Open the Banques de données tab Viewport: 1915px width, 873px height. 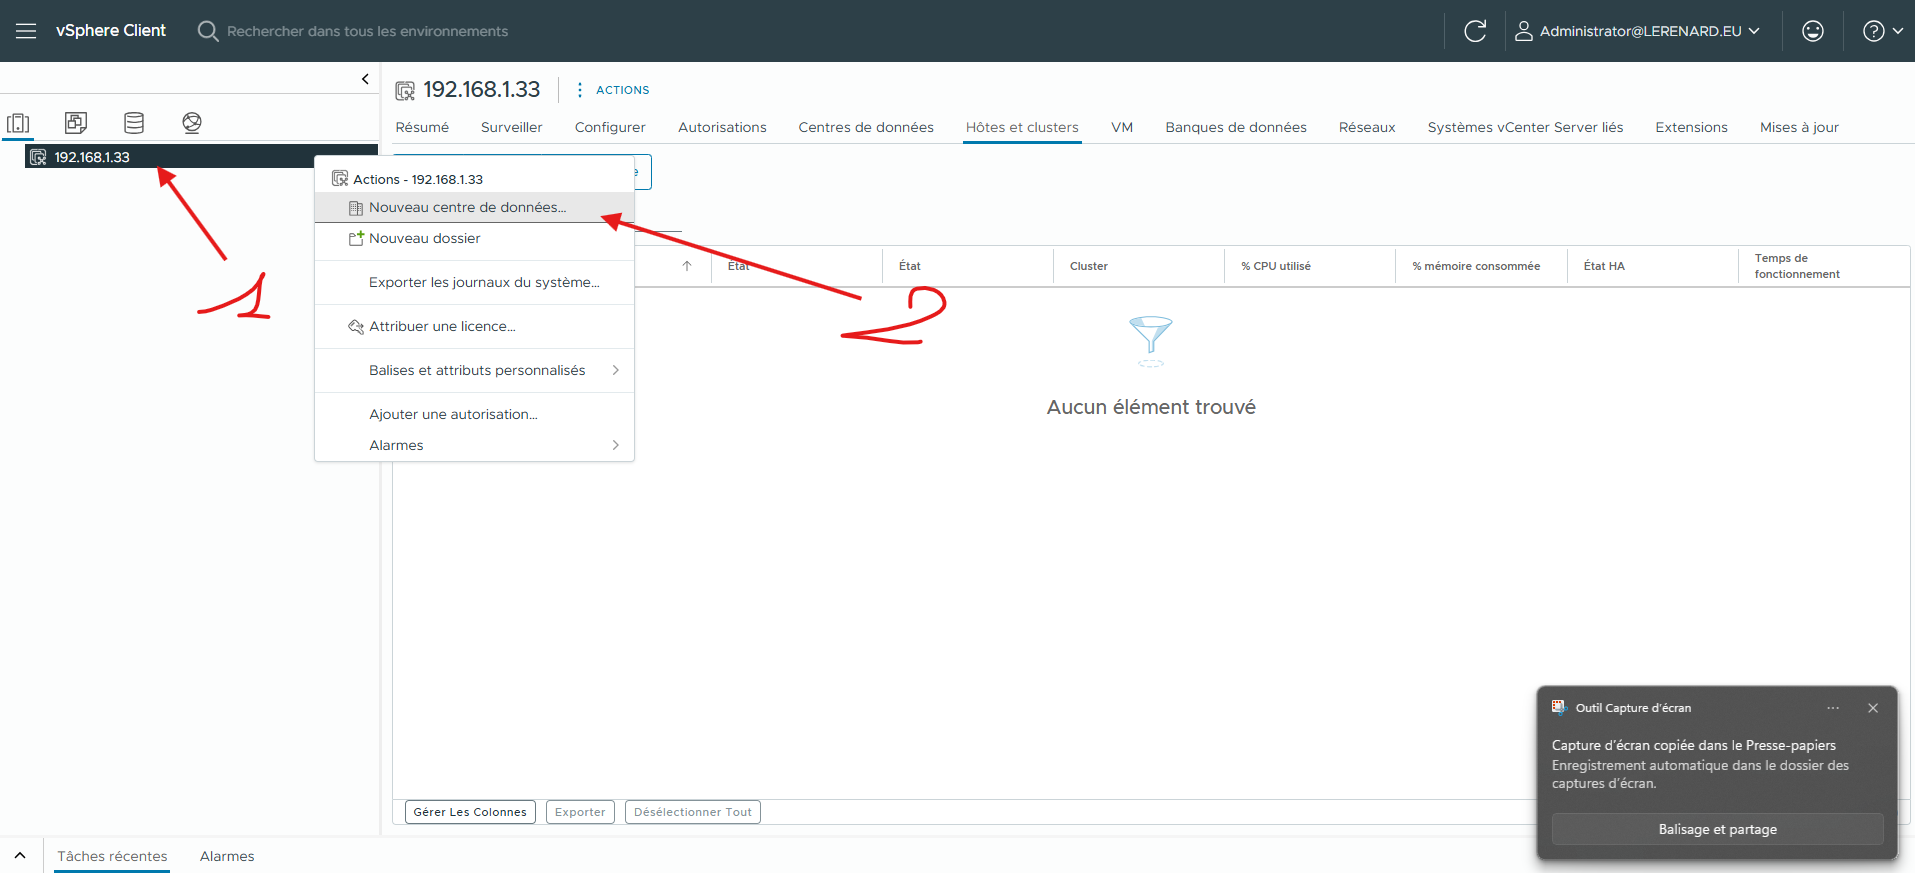(x=1236, y=127)
